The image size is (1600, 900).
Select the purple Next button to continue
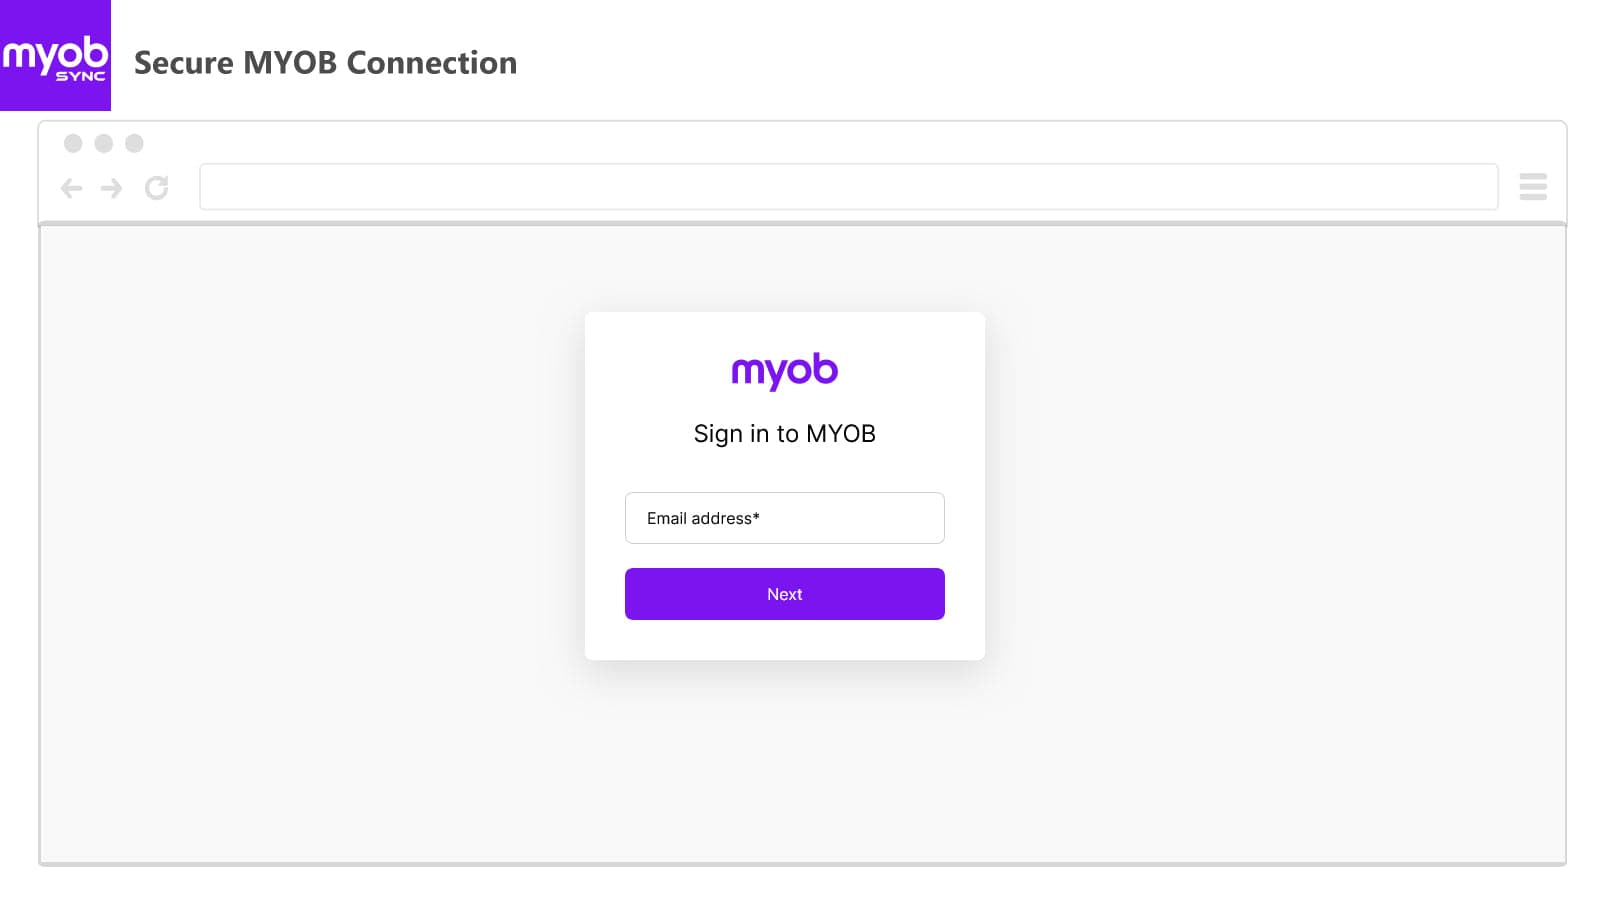click(784, 593)
